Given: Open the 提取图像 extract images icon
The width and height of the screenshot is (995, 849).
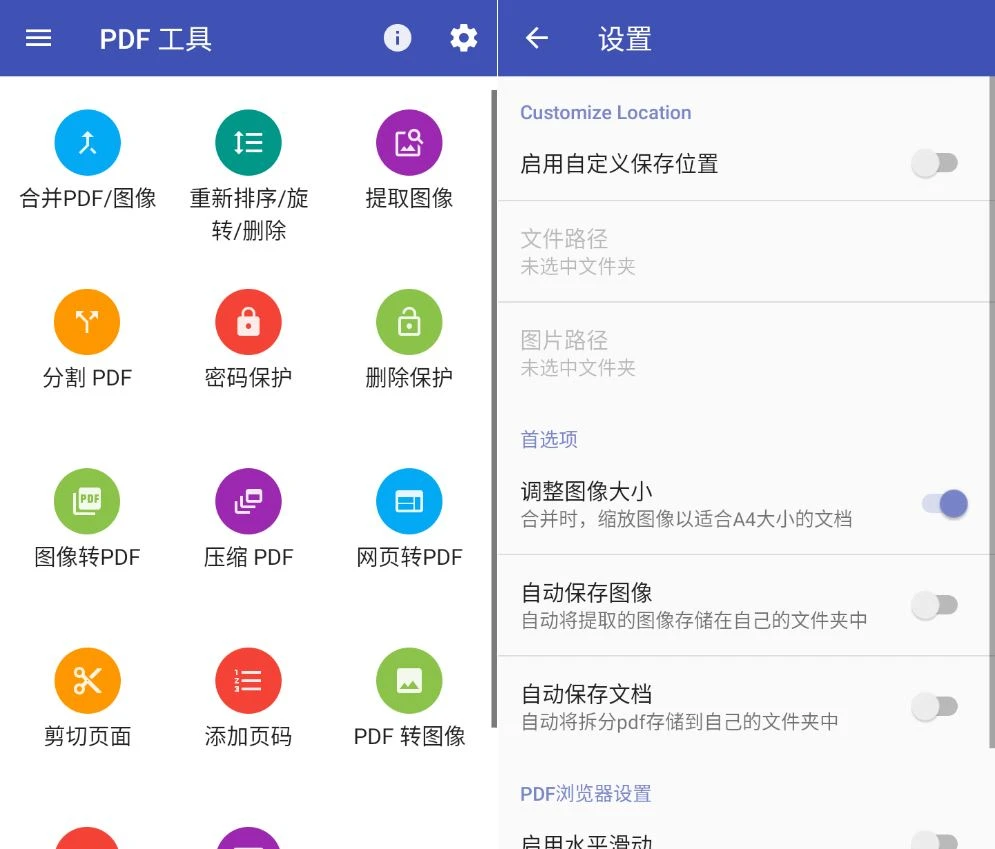Looking at the screenshot, I should pos(409,142).
